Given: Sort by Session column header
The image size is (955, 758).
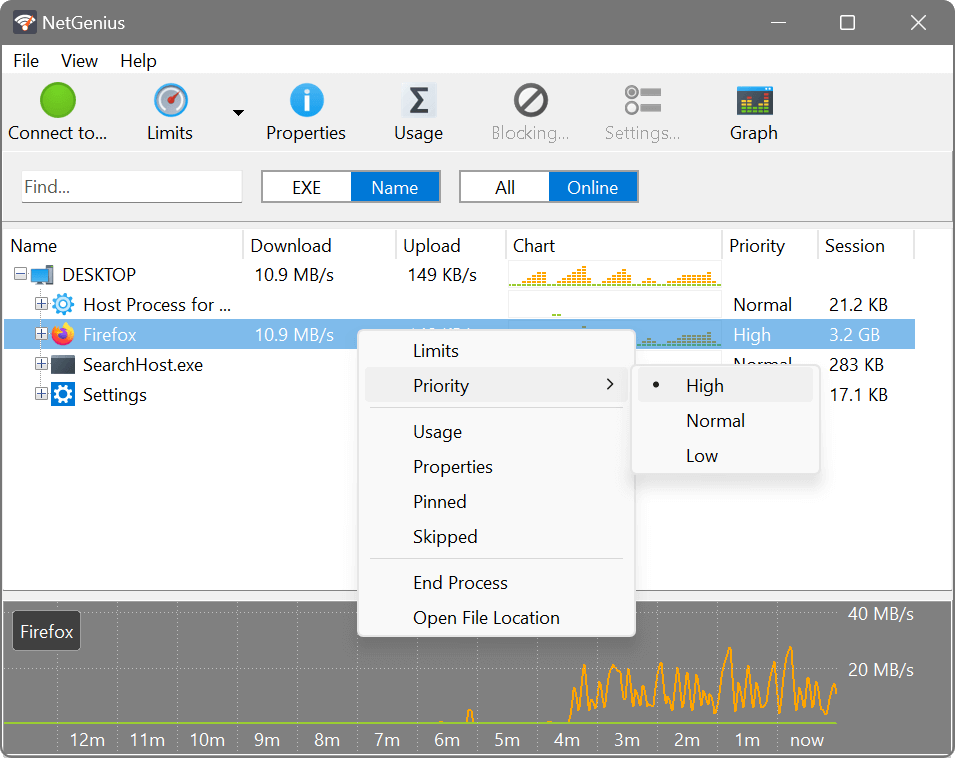Looking at the screenshot, I should (865, 246).
